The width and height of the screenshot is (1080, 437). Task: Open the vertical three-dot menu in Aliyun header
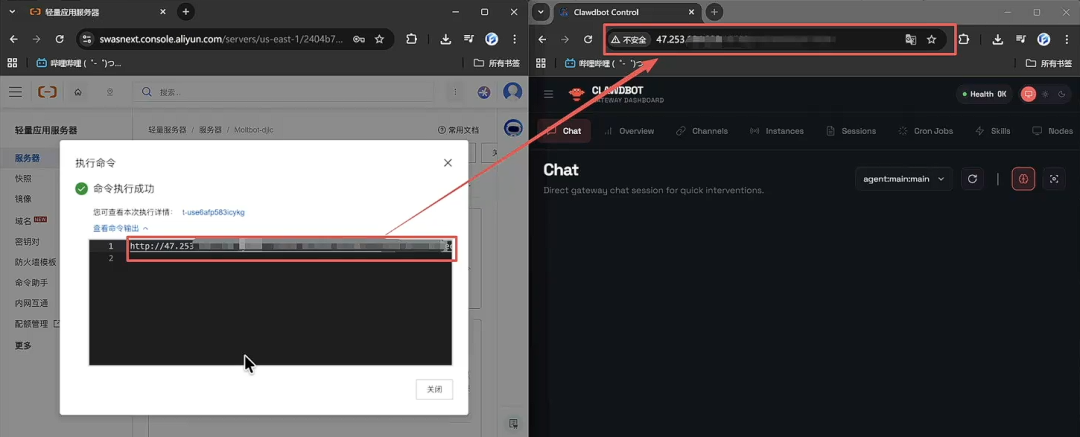(x=456, y=92)
